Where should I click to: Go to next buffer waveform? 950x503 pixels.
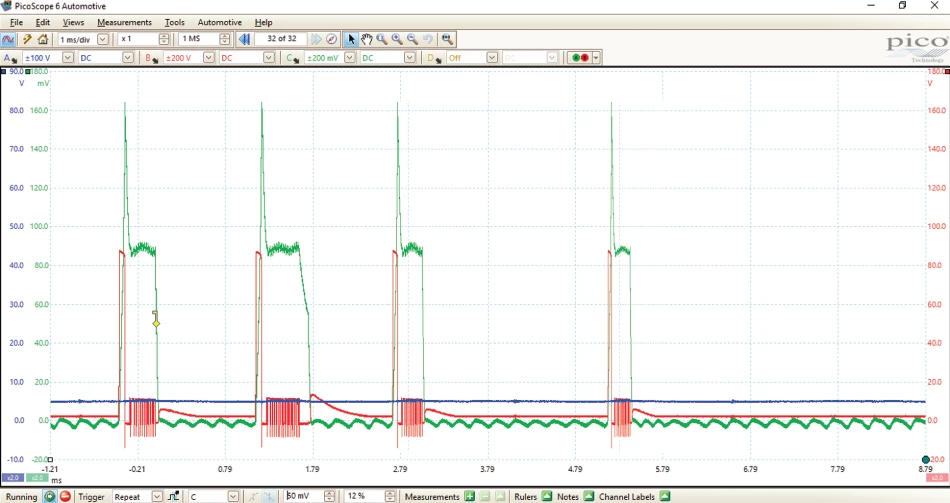click(x=316, y=39)
